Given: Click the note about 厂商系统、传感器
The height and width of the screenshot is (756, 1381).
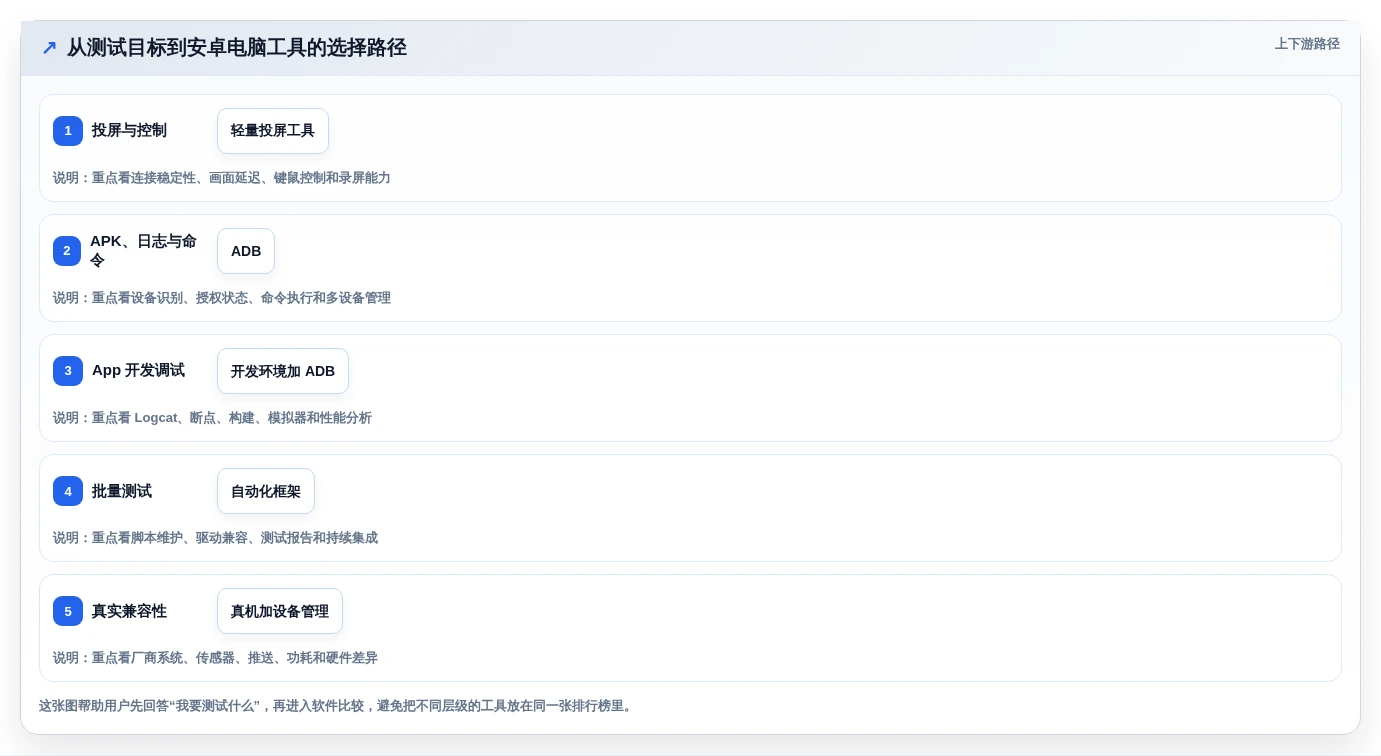Looking at the screenshot, I should (215, 658).
